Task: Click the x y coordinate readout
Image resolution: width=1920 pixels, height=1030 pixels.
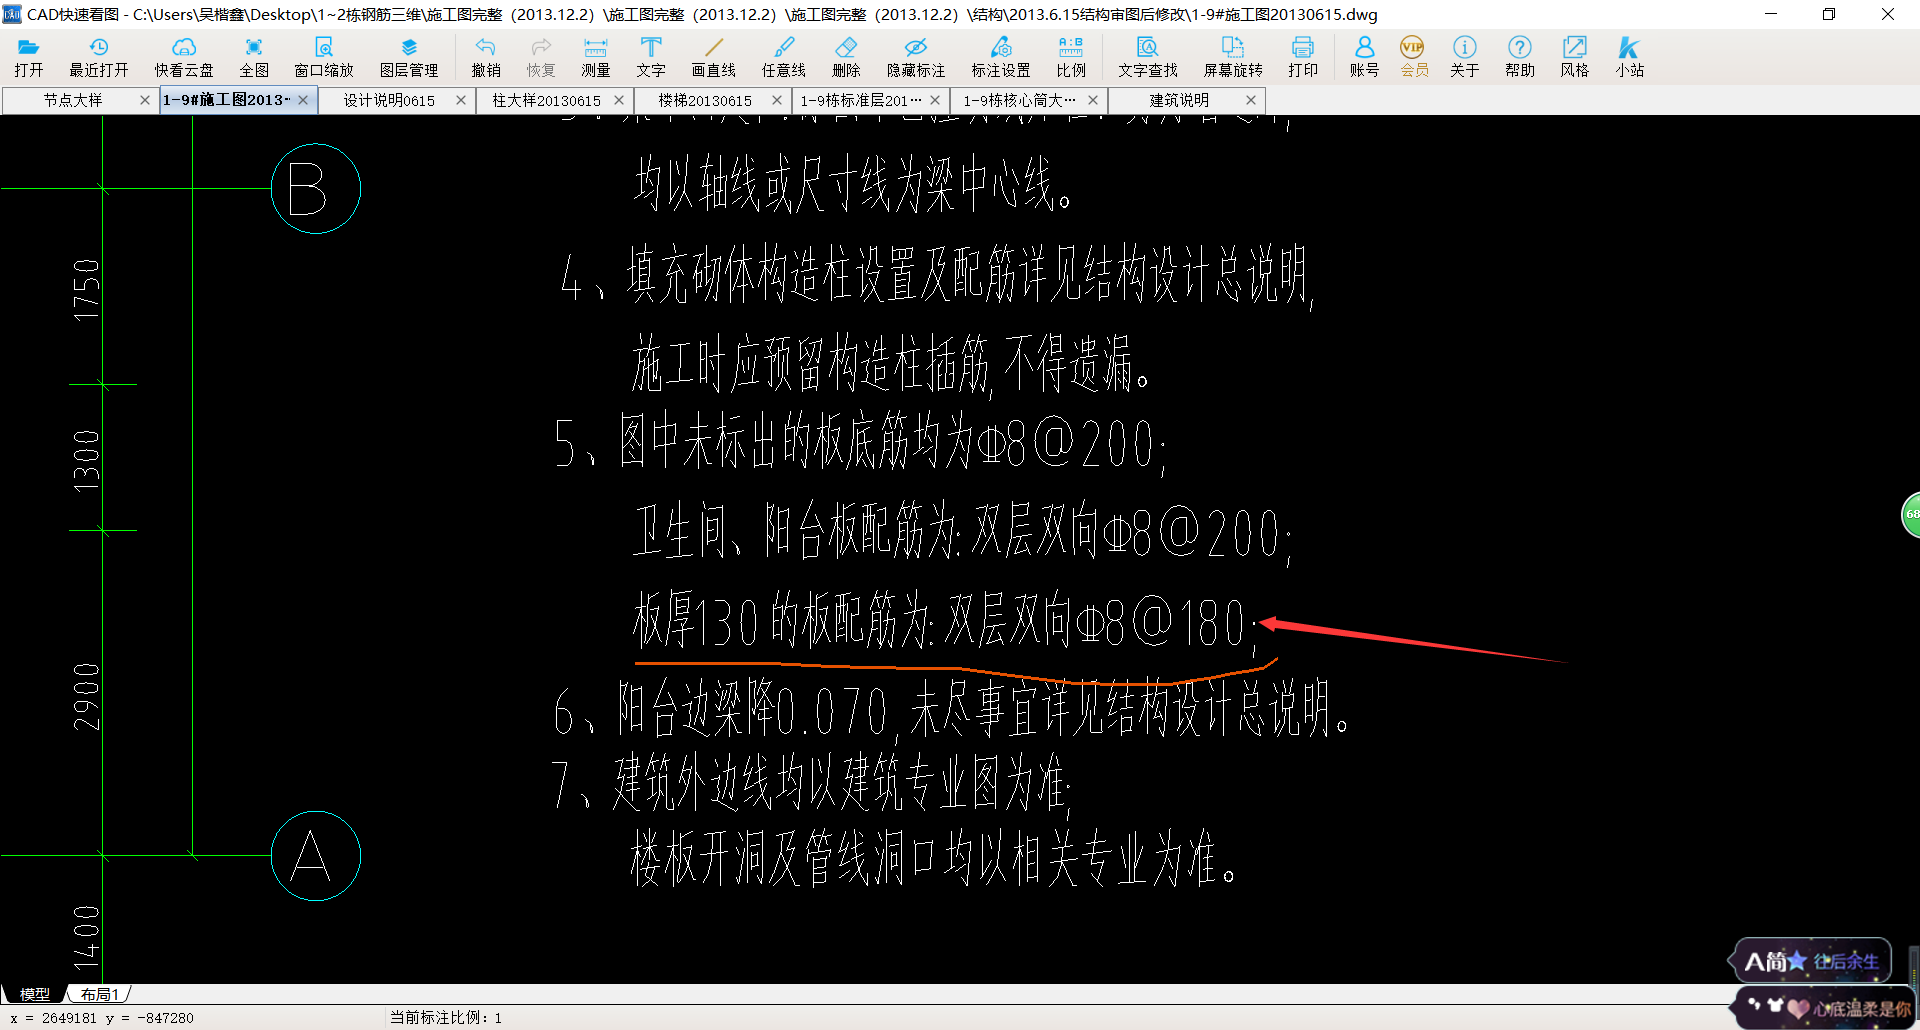Action: (x=102, y=1018)
